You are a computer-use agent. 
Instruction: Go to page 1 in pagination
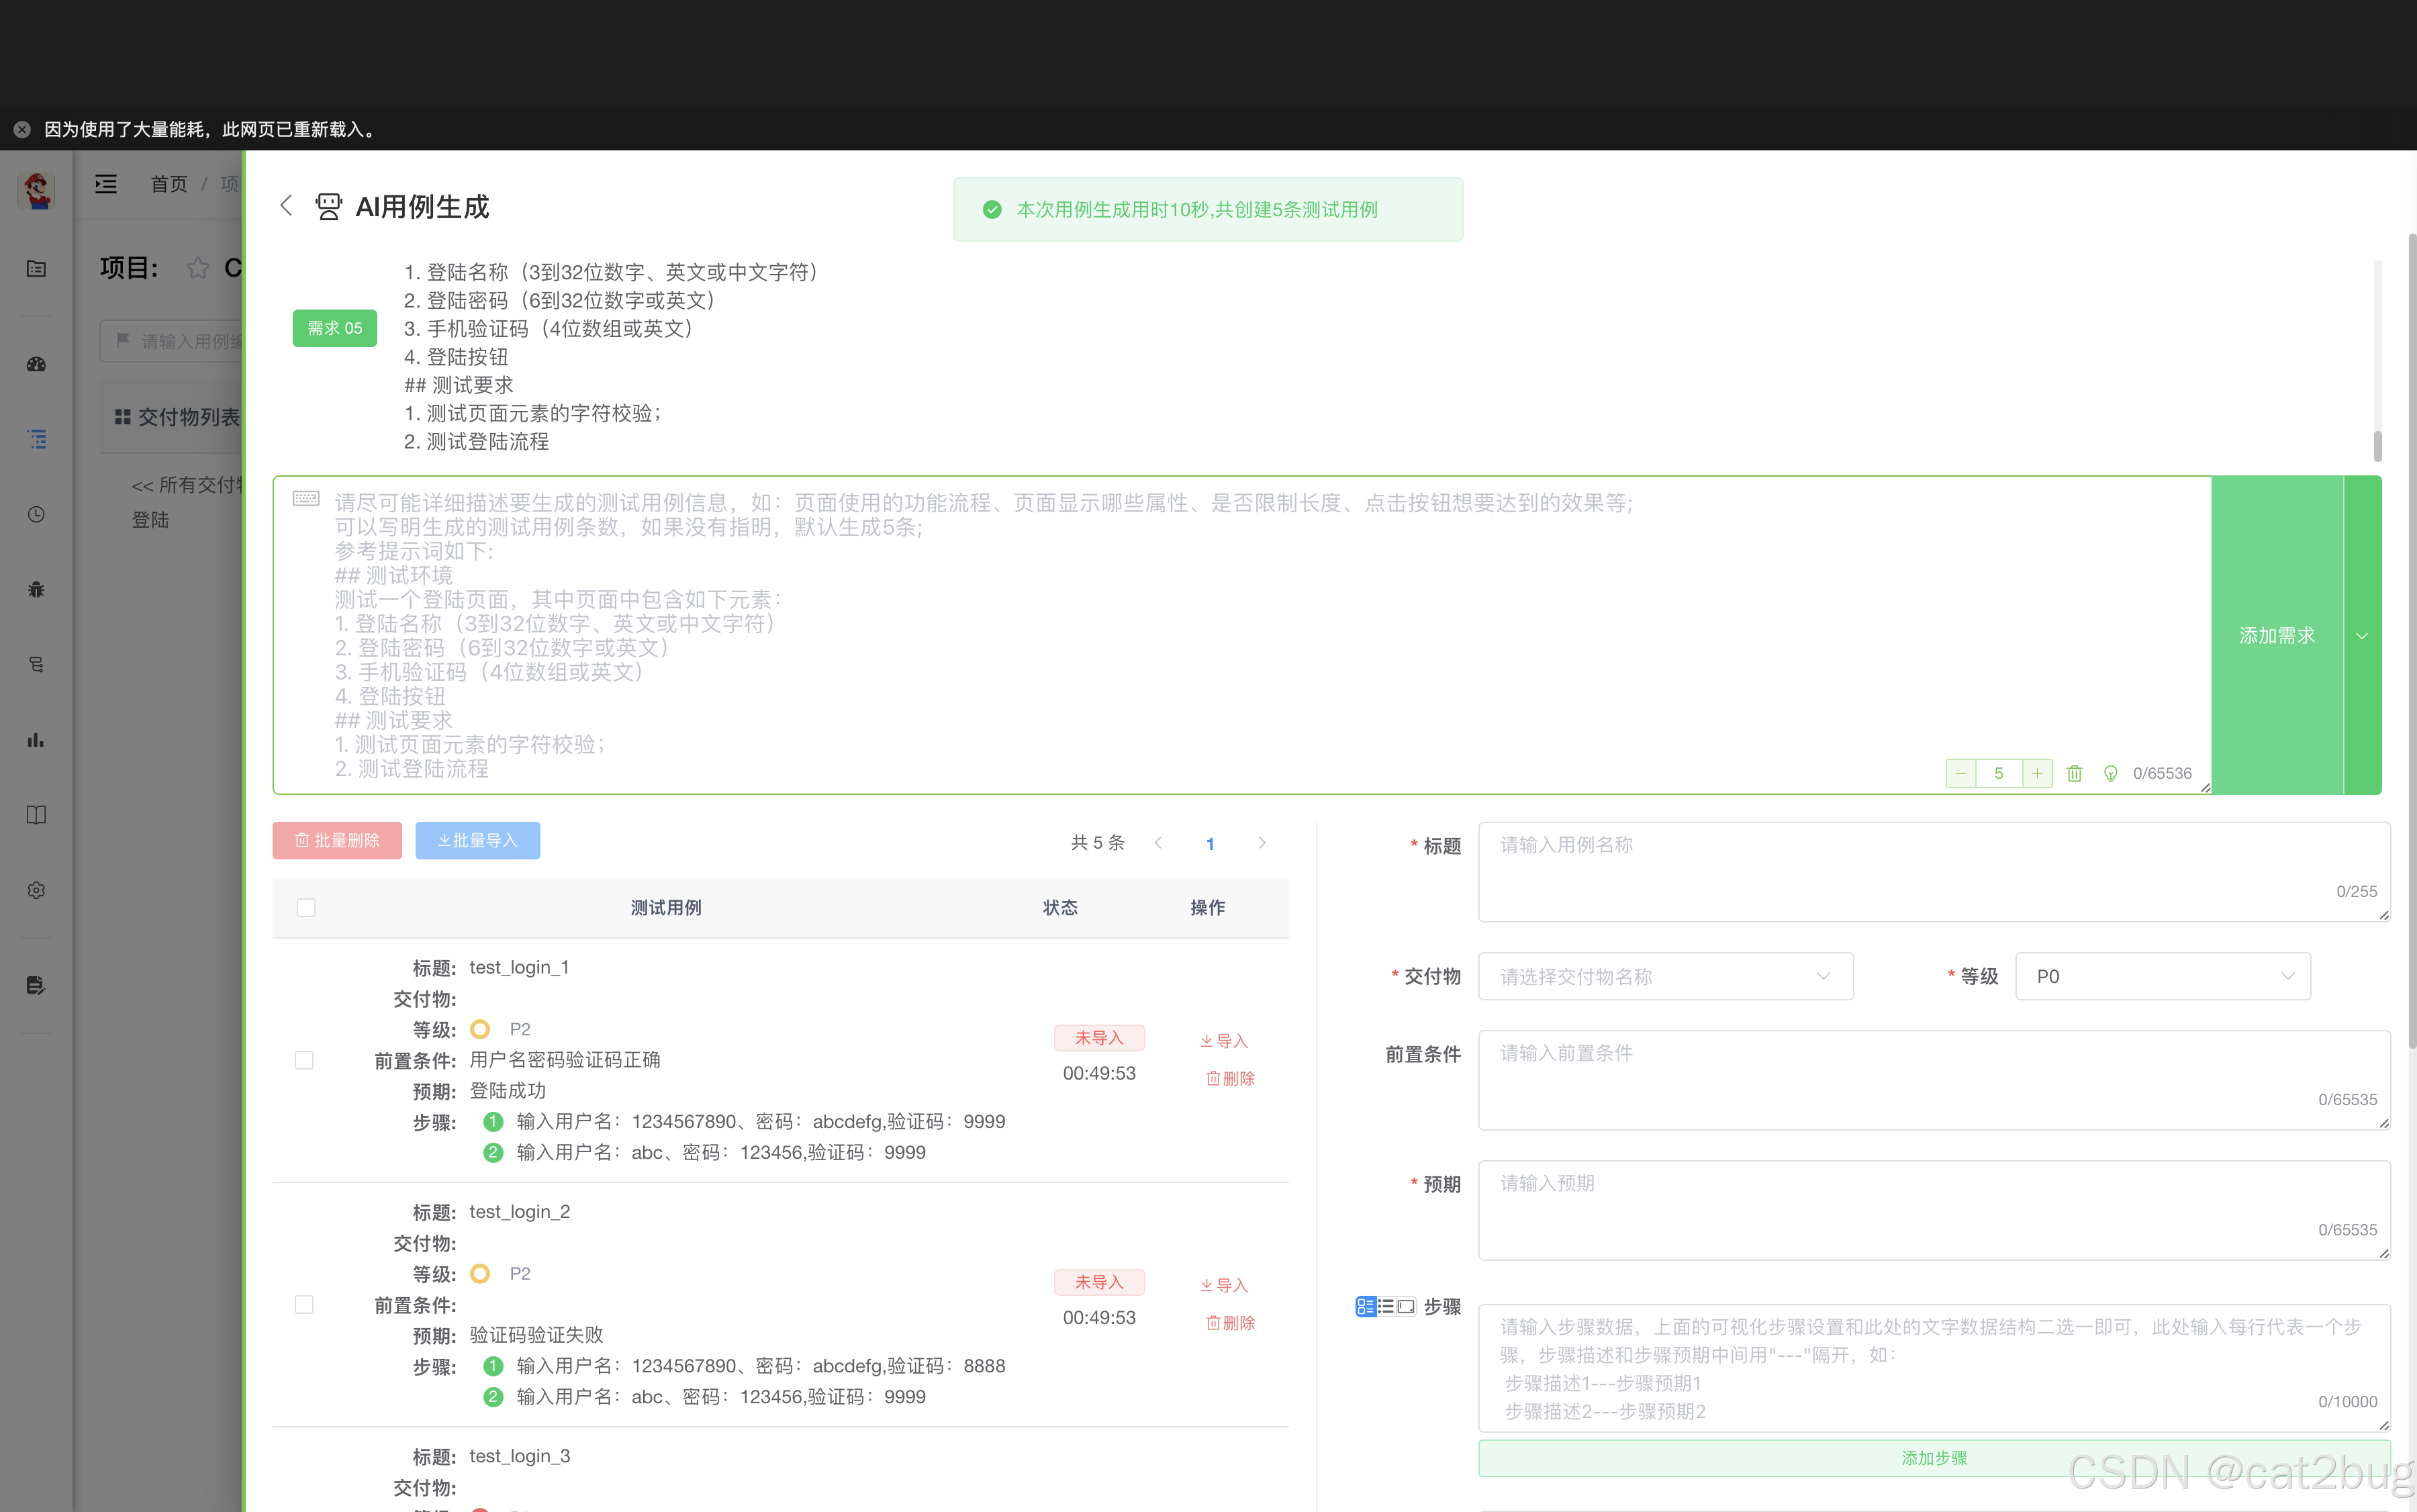tap(1210, 843)
